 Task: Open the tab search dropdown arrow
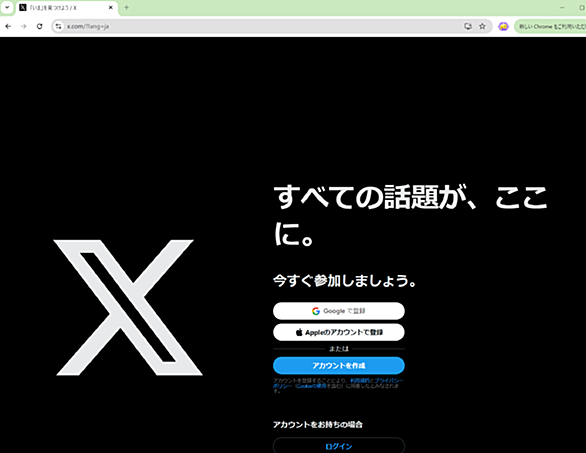7,7
